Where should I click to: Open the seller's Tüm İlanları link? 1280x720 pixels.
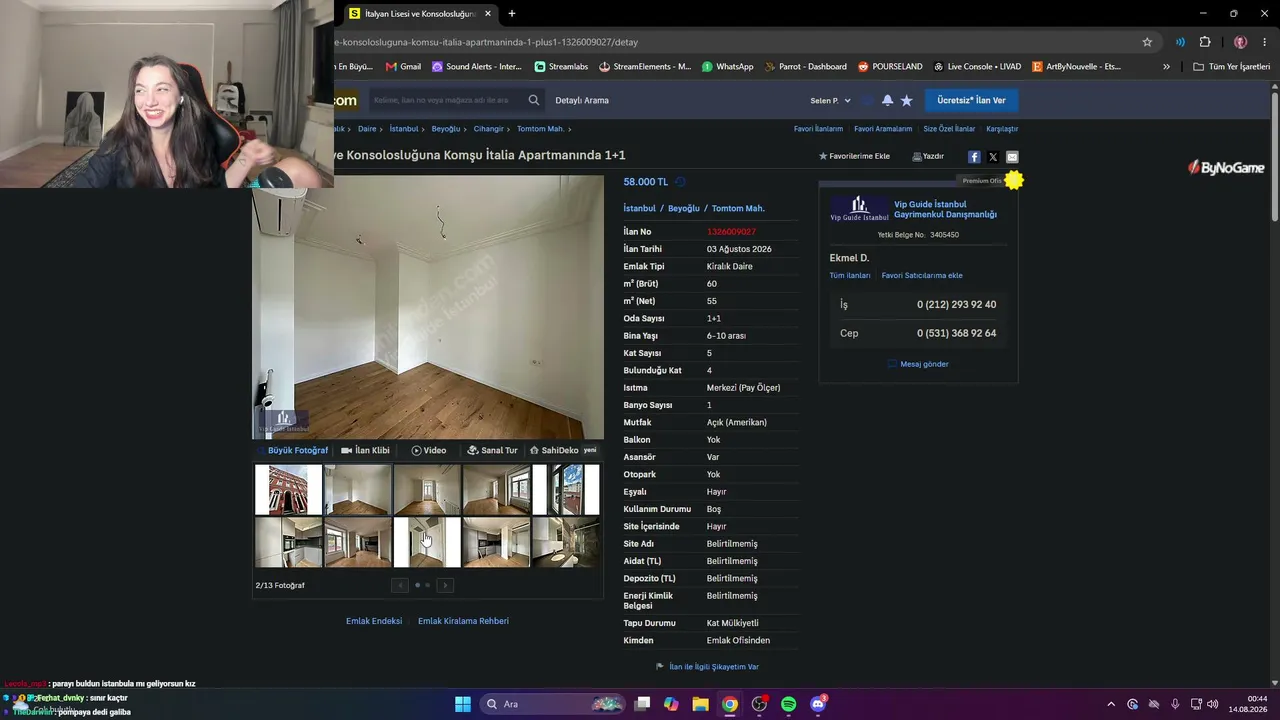[850, 276]
